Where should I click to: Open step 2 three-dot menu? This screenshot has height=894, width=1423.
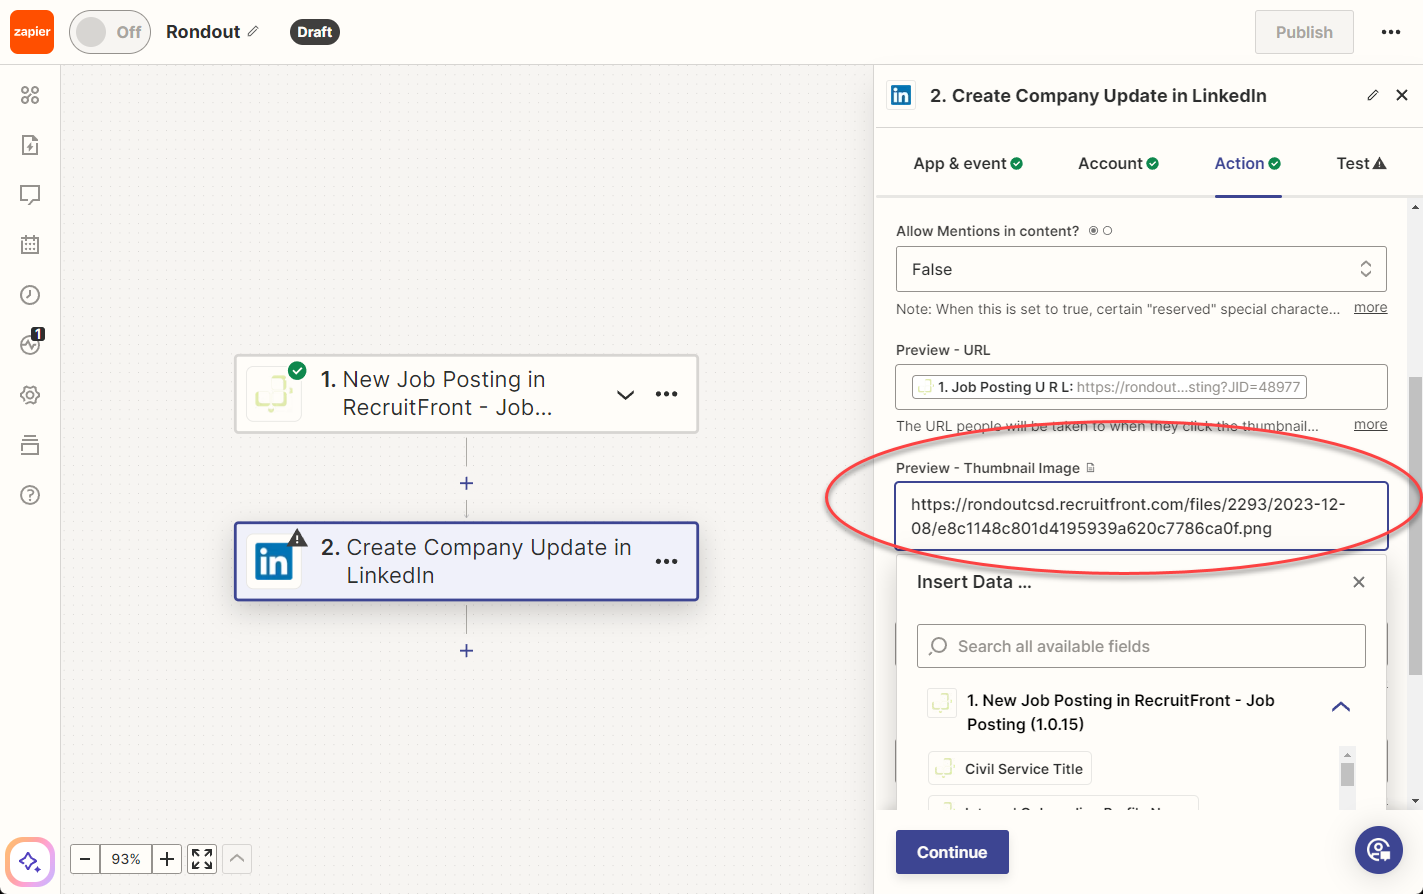(667, 561)
